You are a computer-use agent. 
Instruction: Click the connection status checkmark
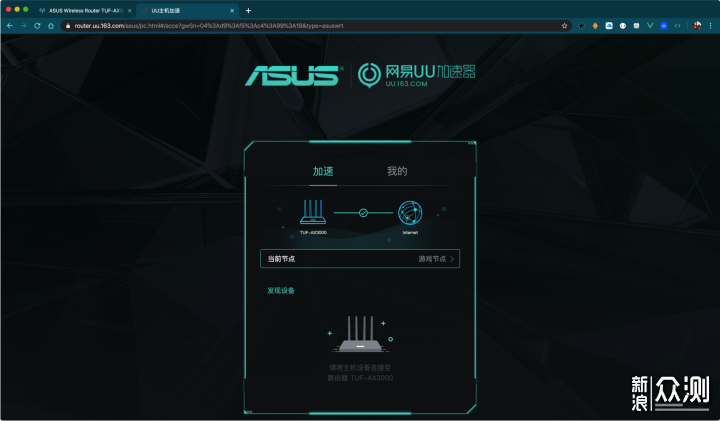(x=363, y=213)
